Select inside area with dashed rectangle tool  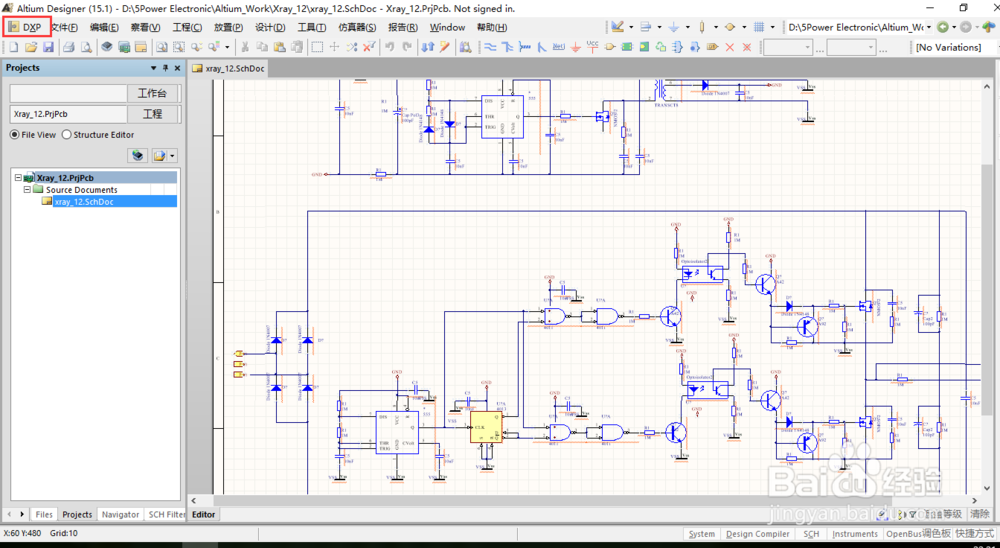point(317,47)
